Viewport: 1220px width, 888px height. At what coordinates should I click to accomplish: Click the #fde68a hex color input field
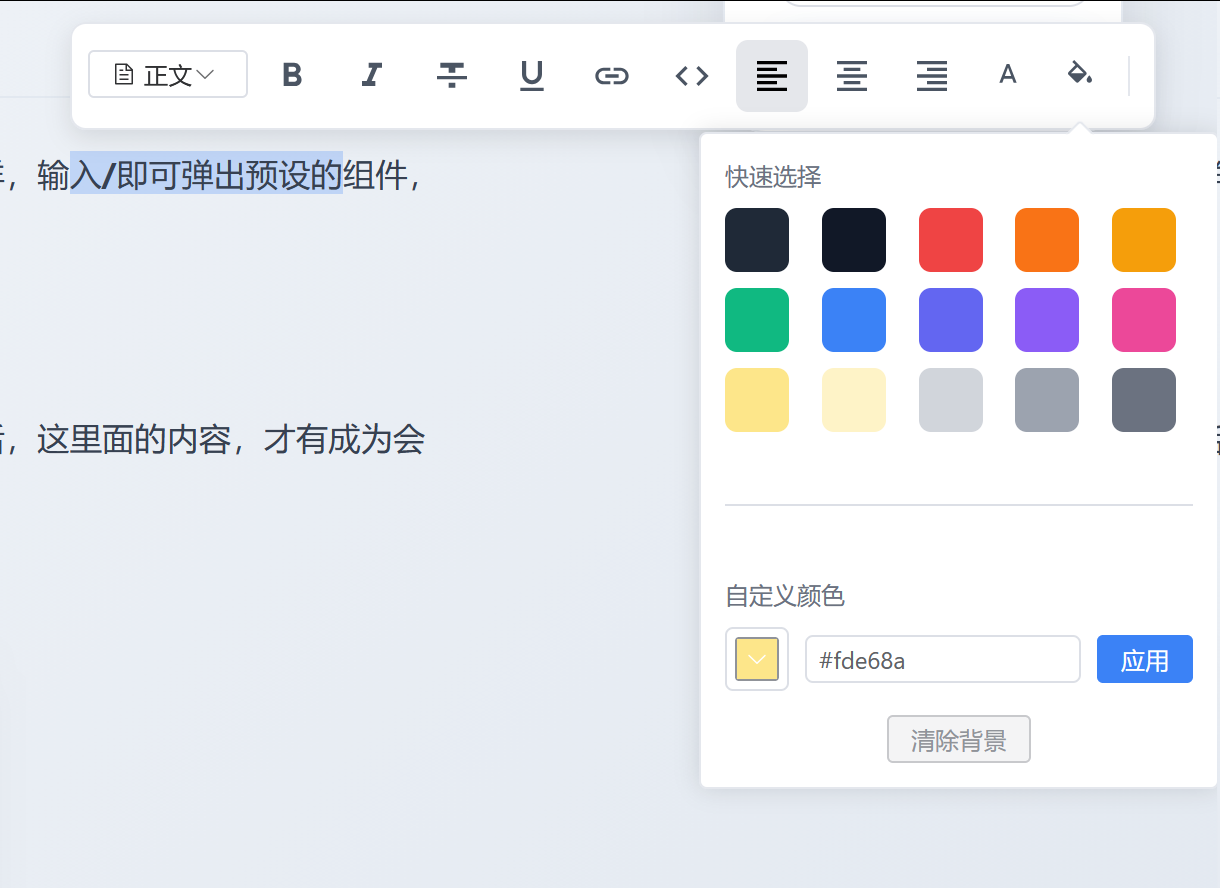pos(942,658)
